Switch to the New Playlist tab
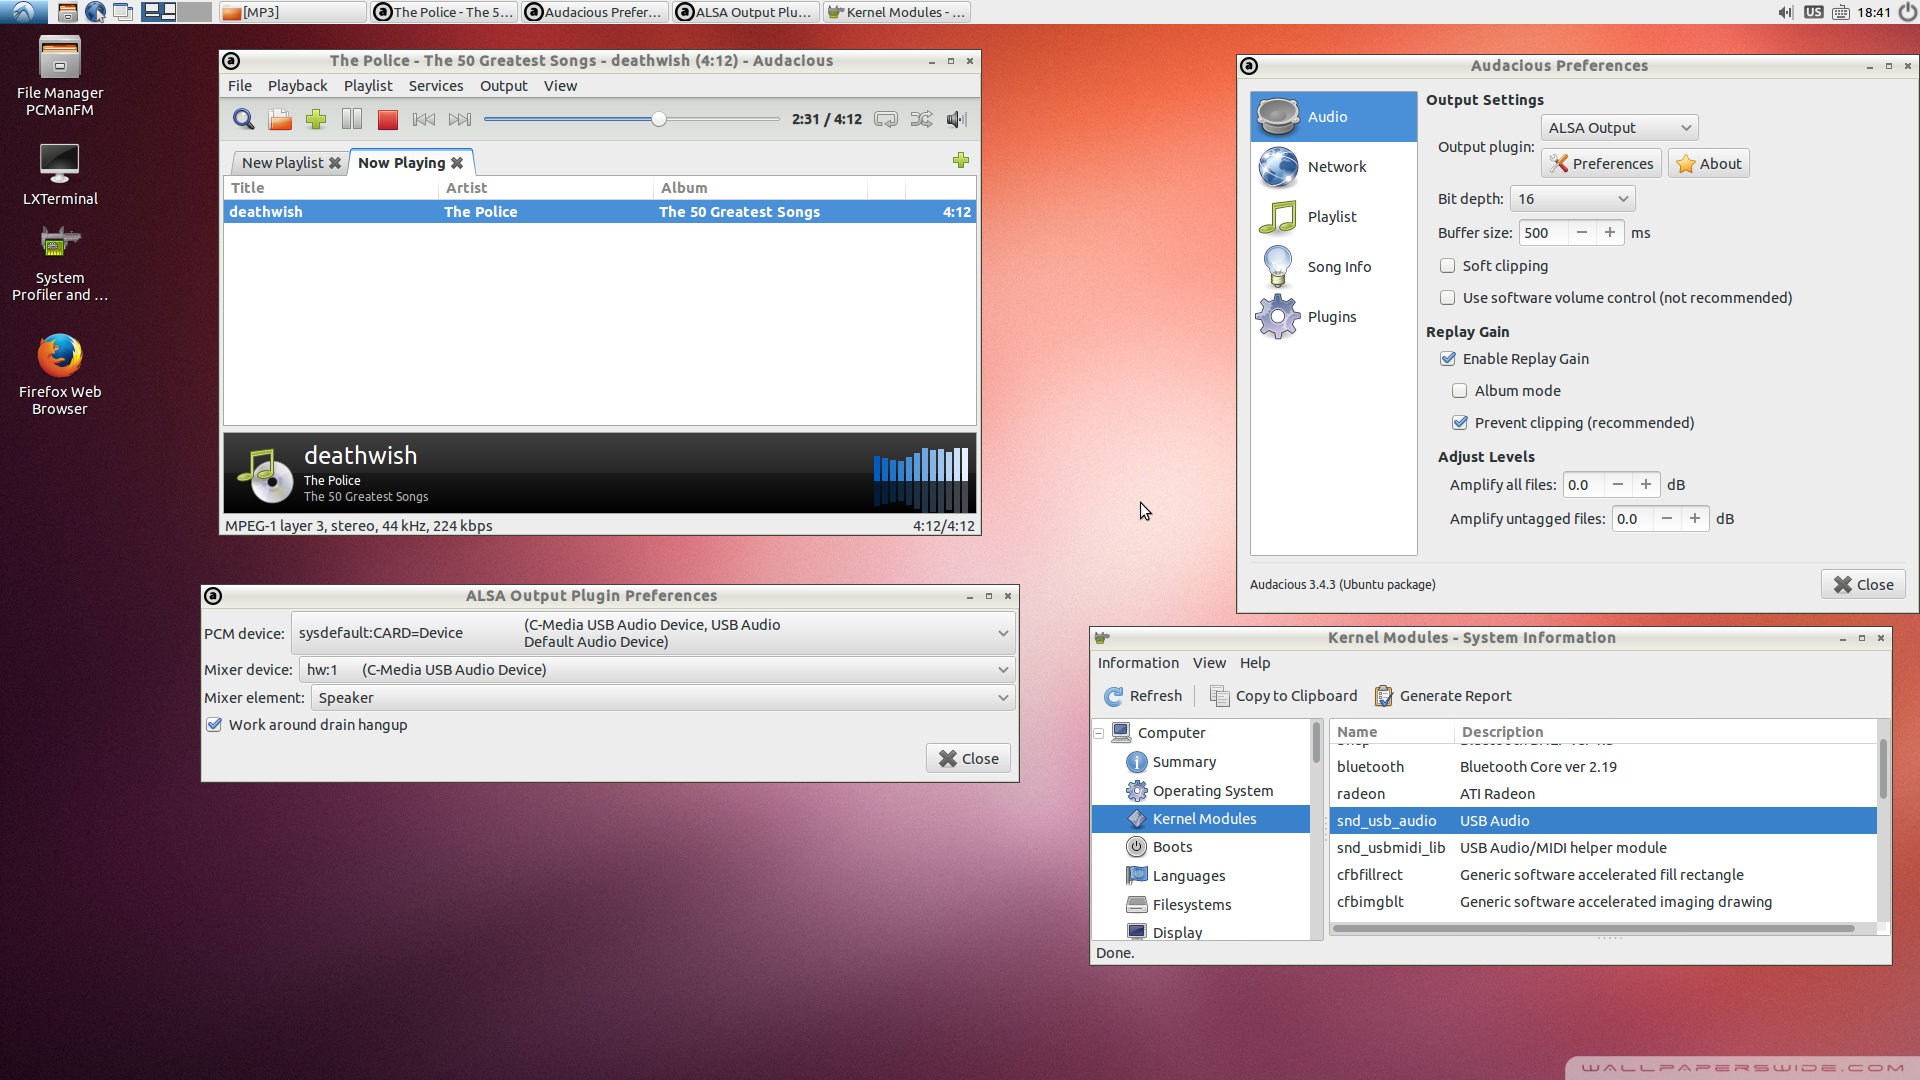Image resolution: width=1920 pixels, height=1080 pixels. click(x=282, y=163)
